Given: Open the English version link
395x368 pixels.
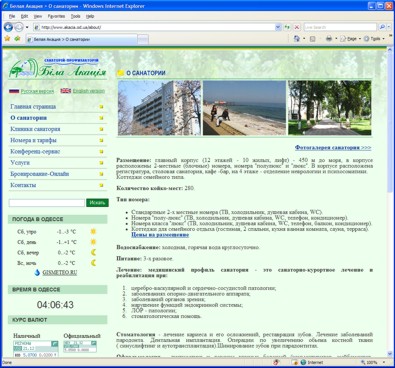Looking at the screenshot, I should tap(89, 91).
